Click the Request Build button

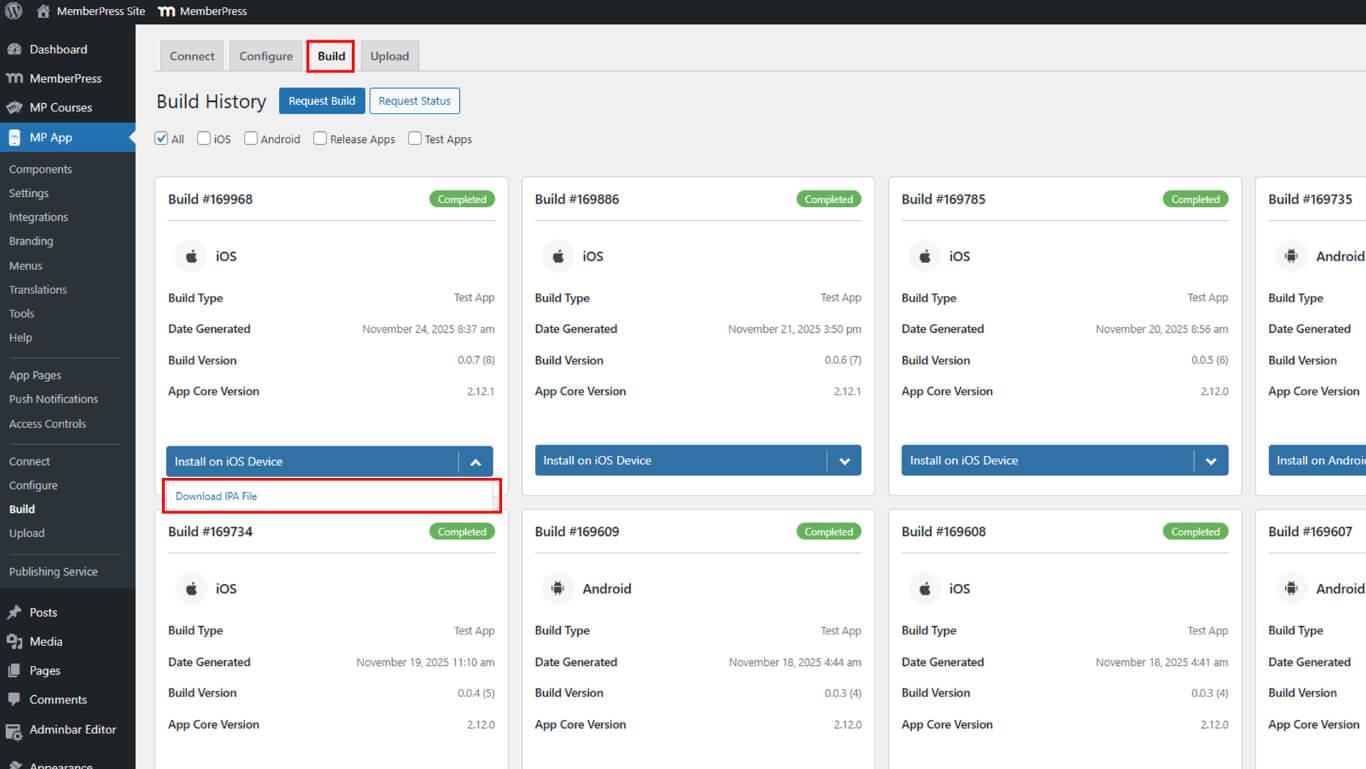(x=322, y=101)
